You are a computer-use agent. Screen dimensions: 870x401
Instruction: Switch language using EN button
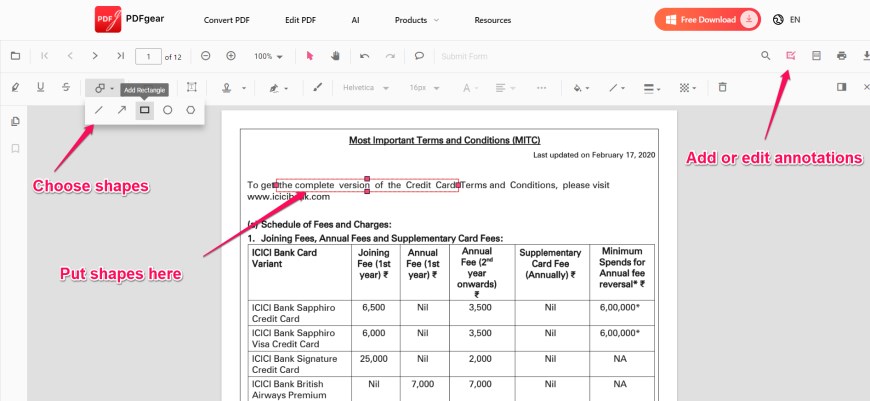point(787,20)
